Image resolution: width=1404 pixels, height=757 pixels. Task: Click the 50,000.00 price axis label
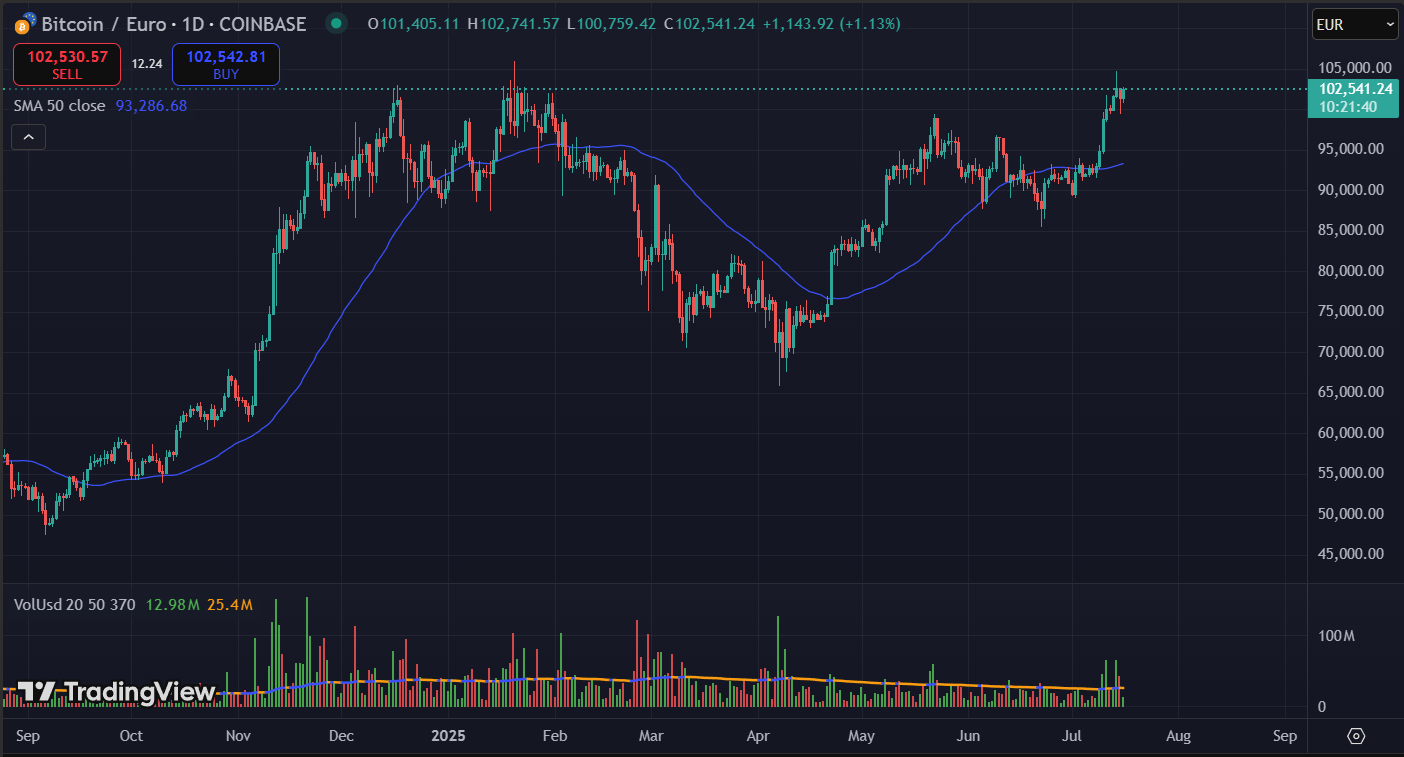pyautogui.click(x=1351, y=514)
